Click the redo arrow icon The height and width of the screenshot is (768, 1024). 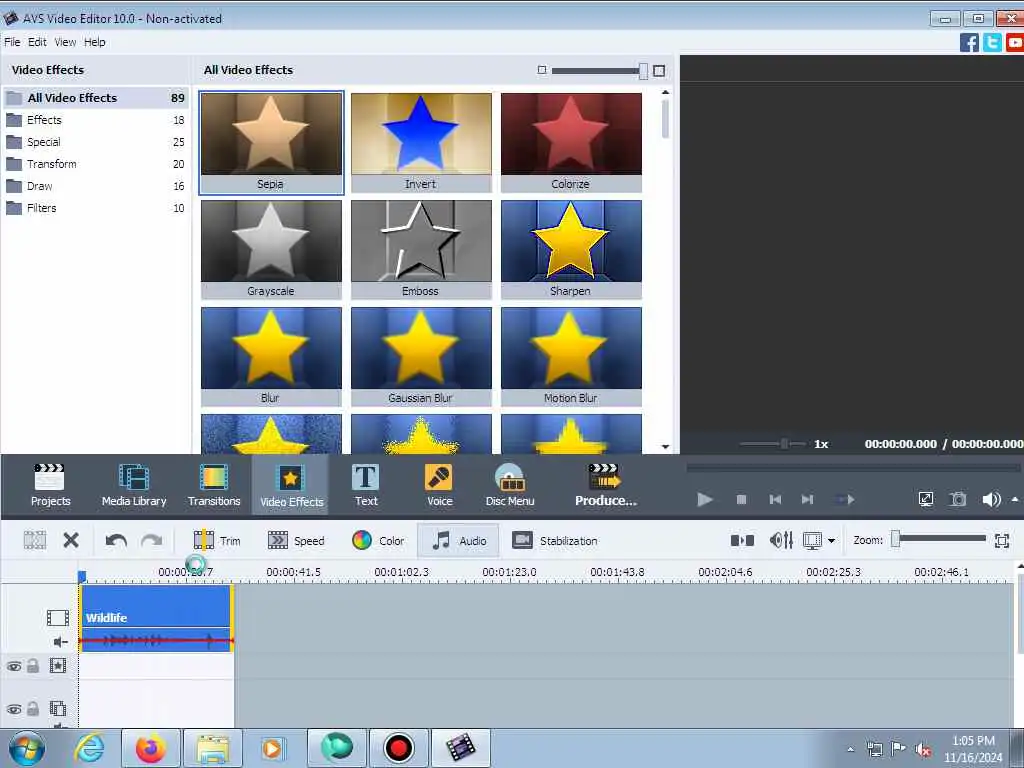tap(152, 541)
